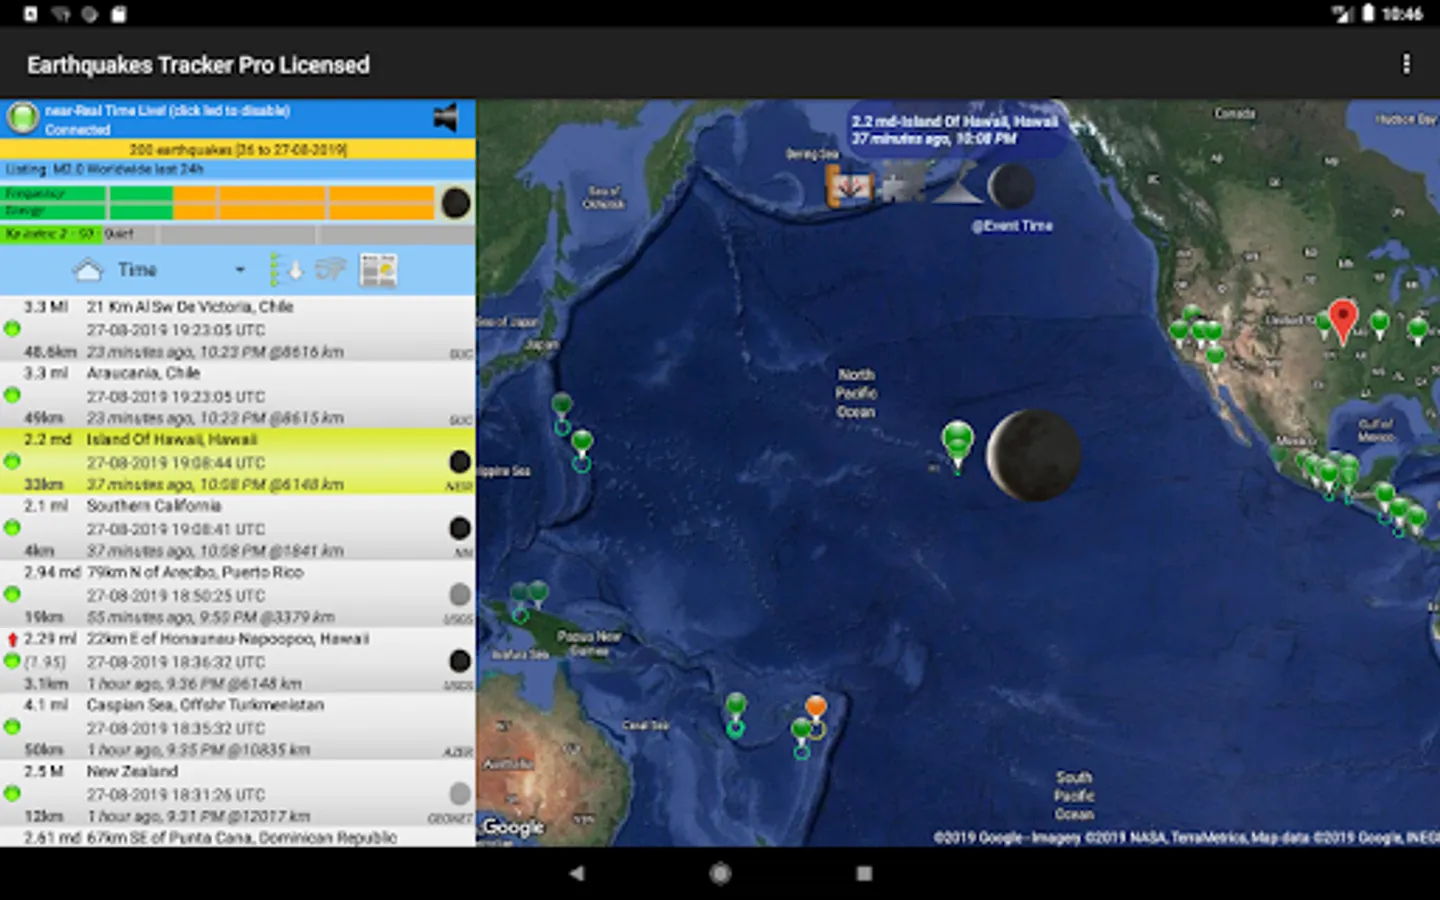Select the Araucania, Chile earthquake row
This screenshot has height=900, width=1440.
pos(238,395)
